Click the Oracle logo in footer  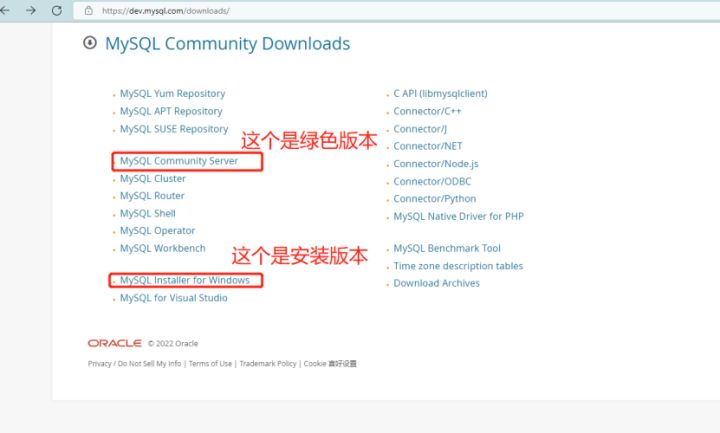tap(114, 343)
